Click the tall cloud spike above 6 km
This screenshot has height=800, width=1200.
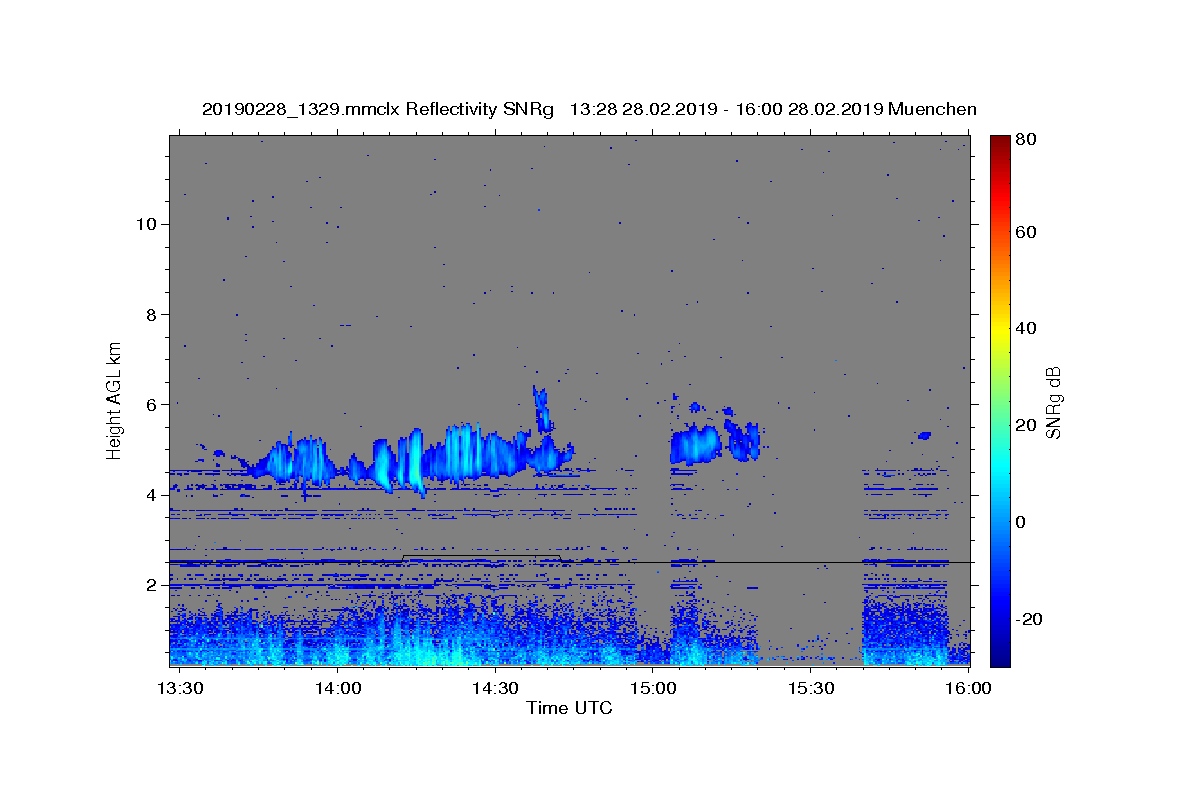click(x=542, y=408)
